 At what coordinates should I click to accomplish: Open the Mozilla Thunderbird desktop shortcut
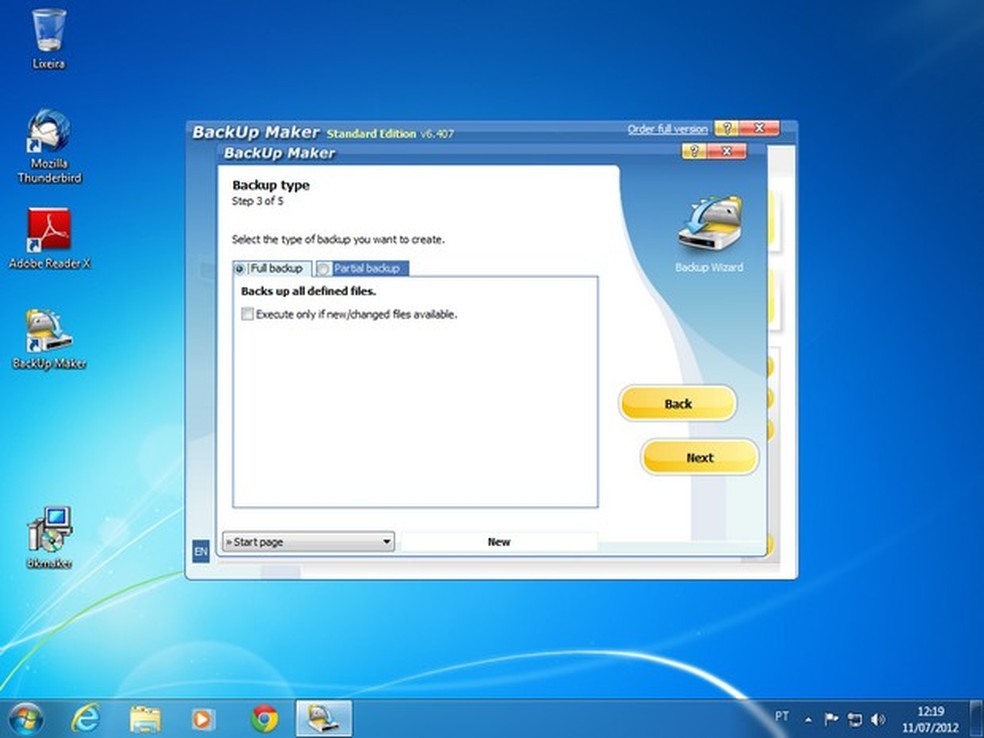(x=48, y=133)
